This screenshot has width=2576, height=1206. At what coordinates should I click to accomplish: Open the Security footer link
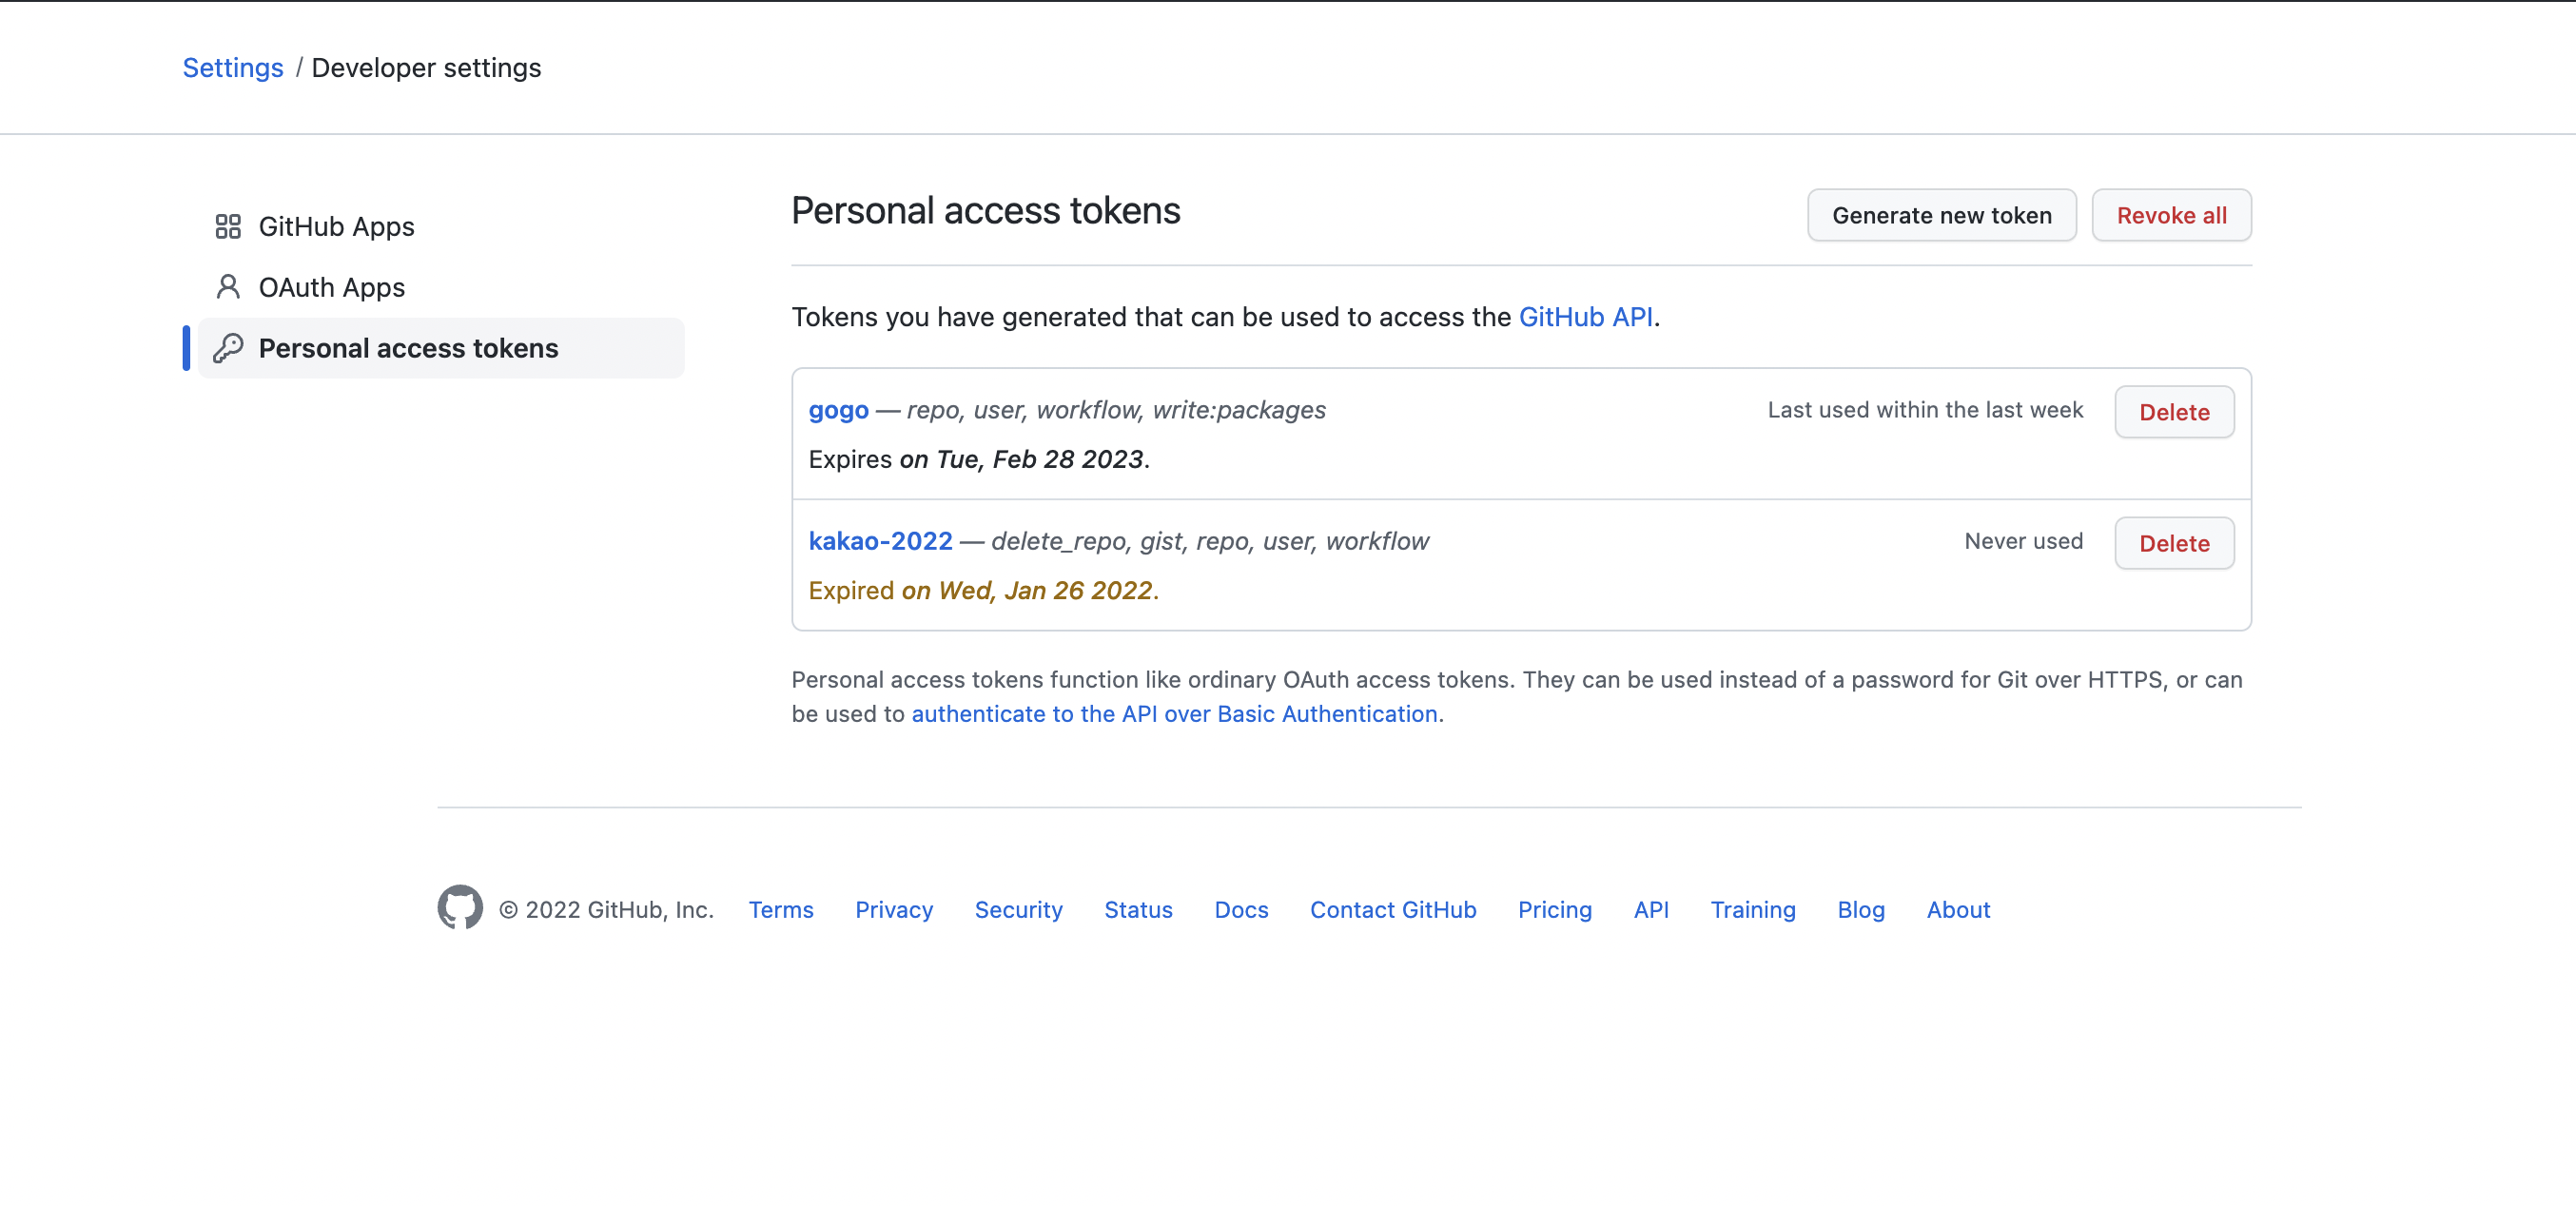(1018, 910)
